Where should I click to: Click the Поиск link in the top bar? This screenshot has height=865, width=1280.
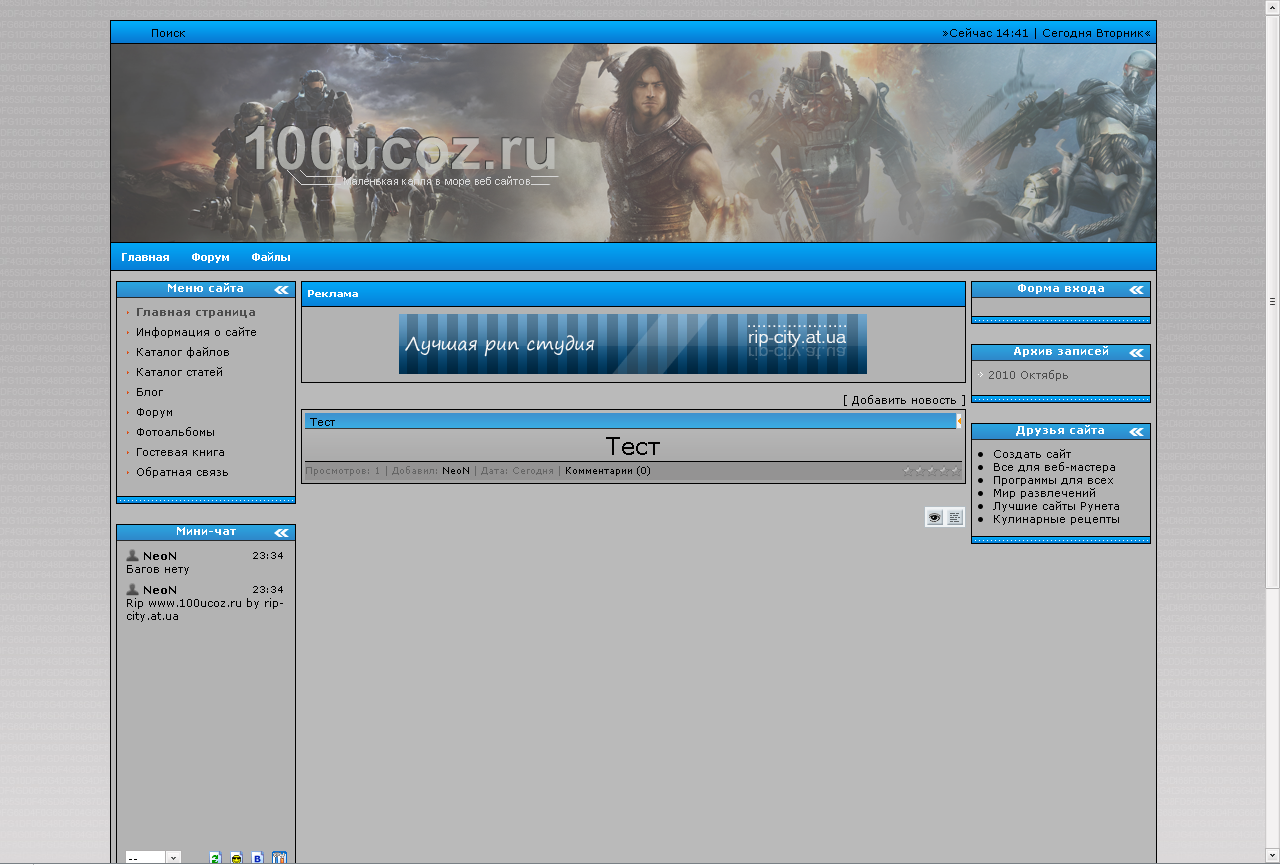coord(168,33)
